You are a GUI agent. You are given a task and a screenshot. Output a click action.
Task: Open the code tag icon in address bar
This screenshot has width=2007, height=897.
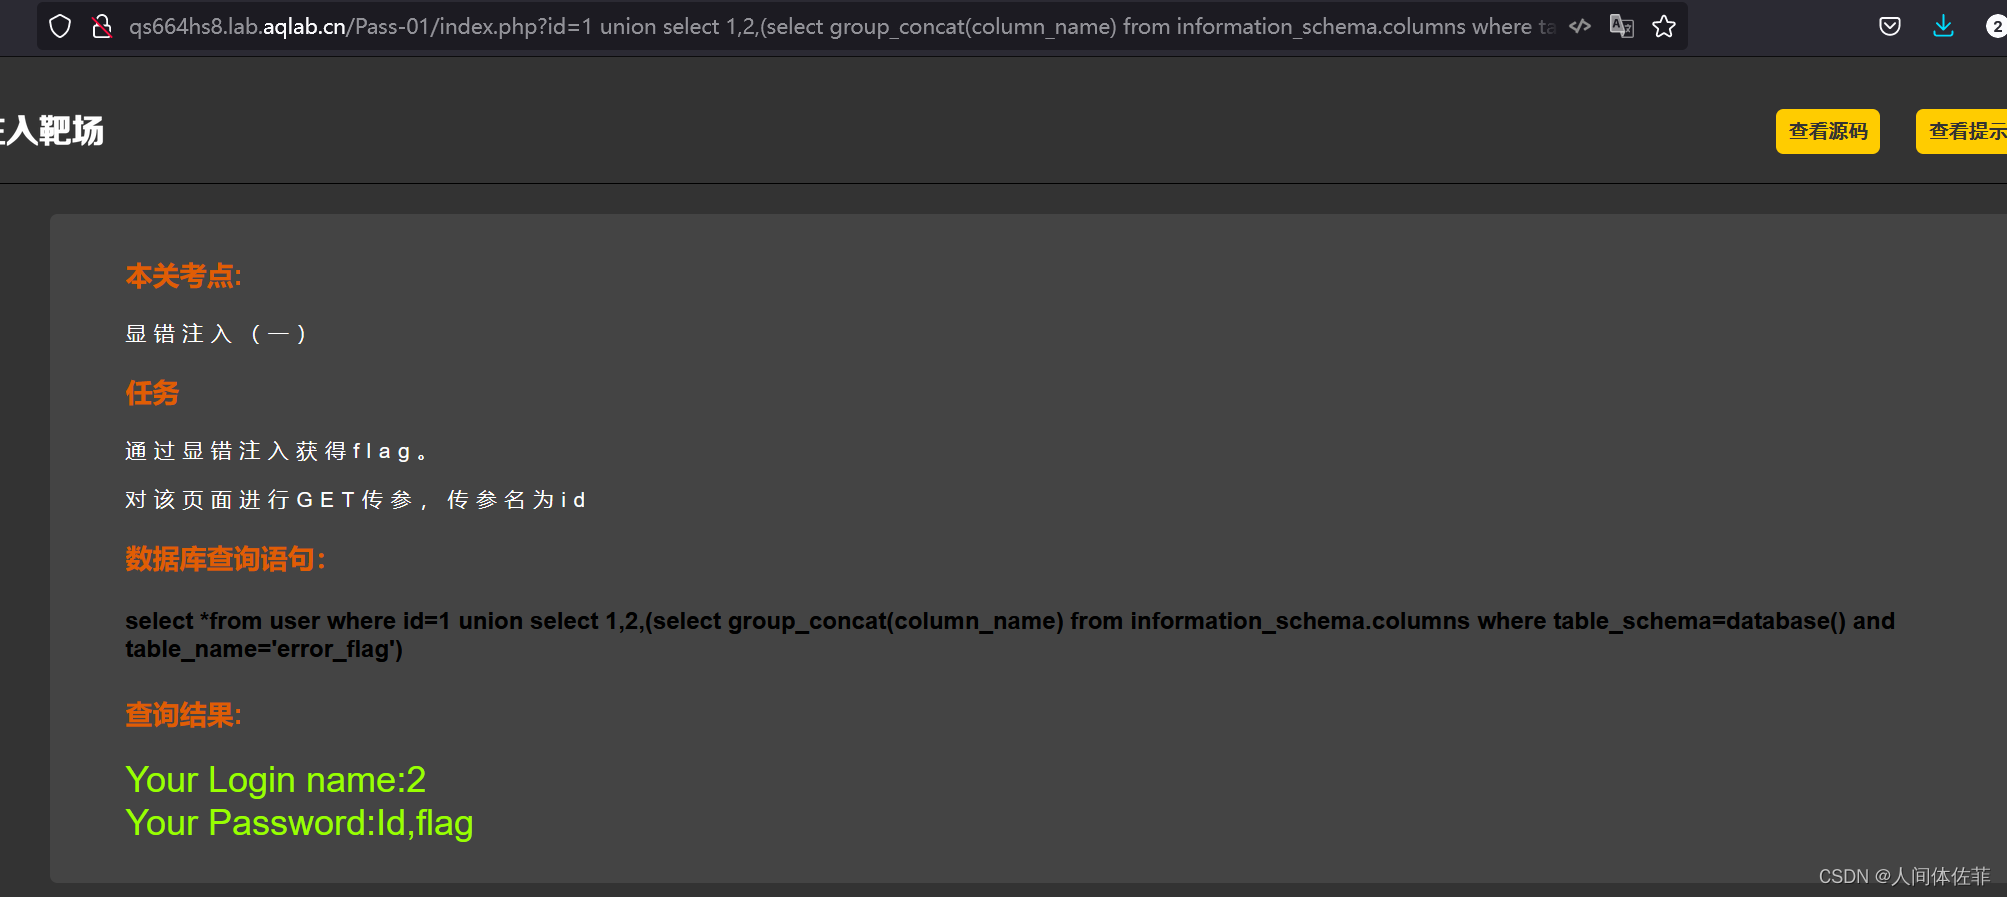coord(1580,27)
